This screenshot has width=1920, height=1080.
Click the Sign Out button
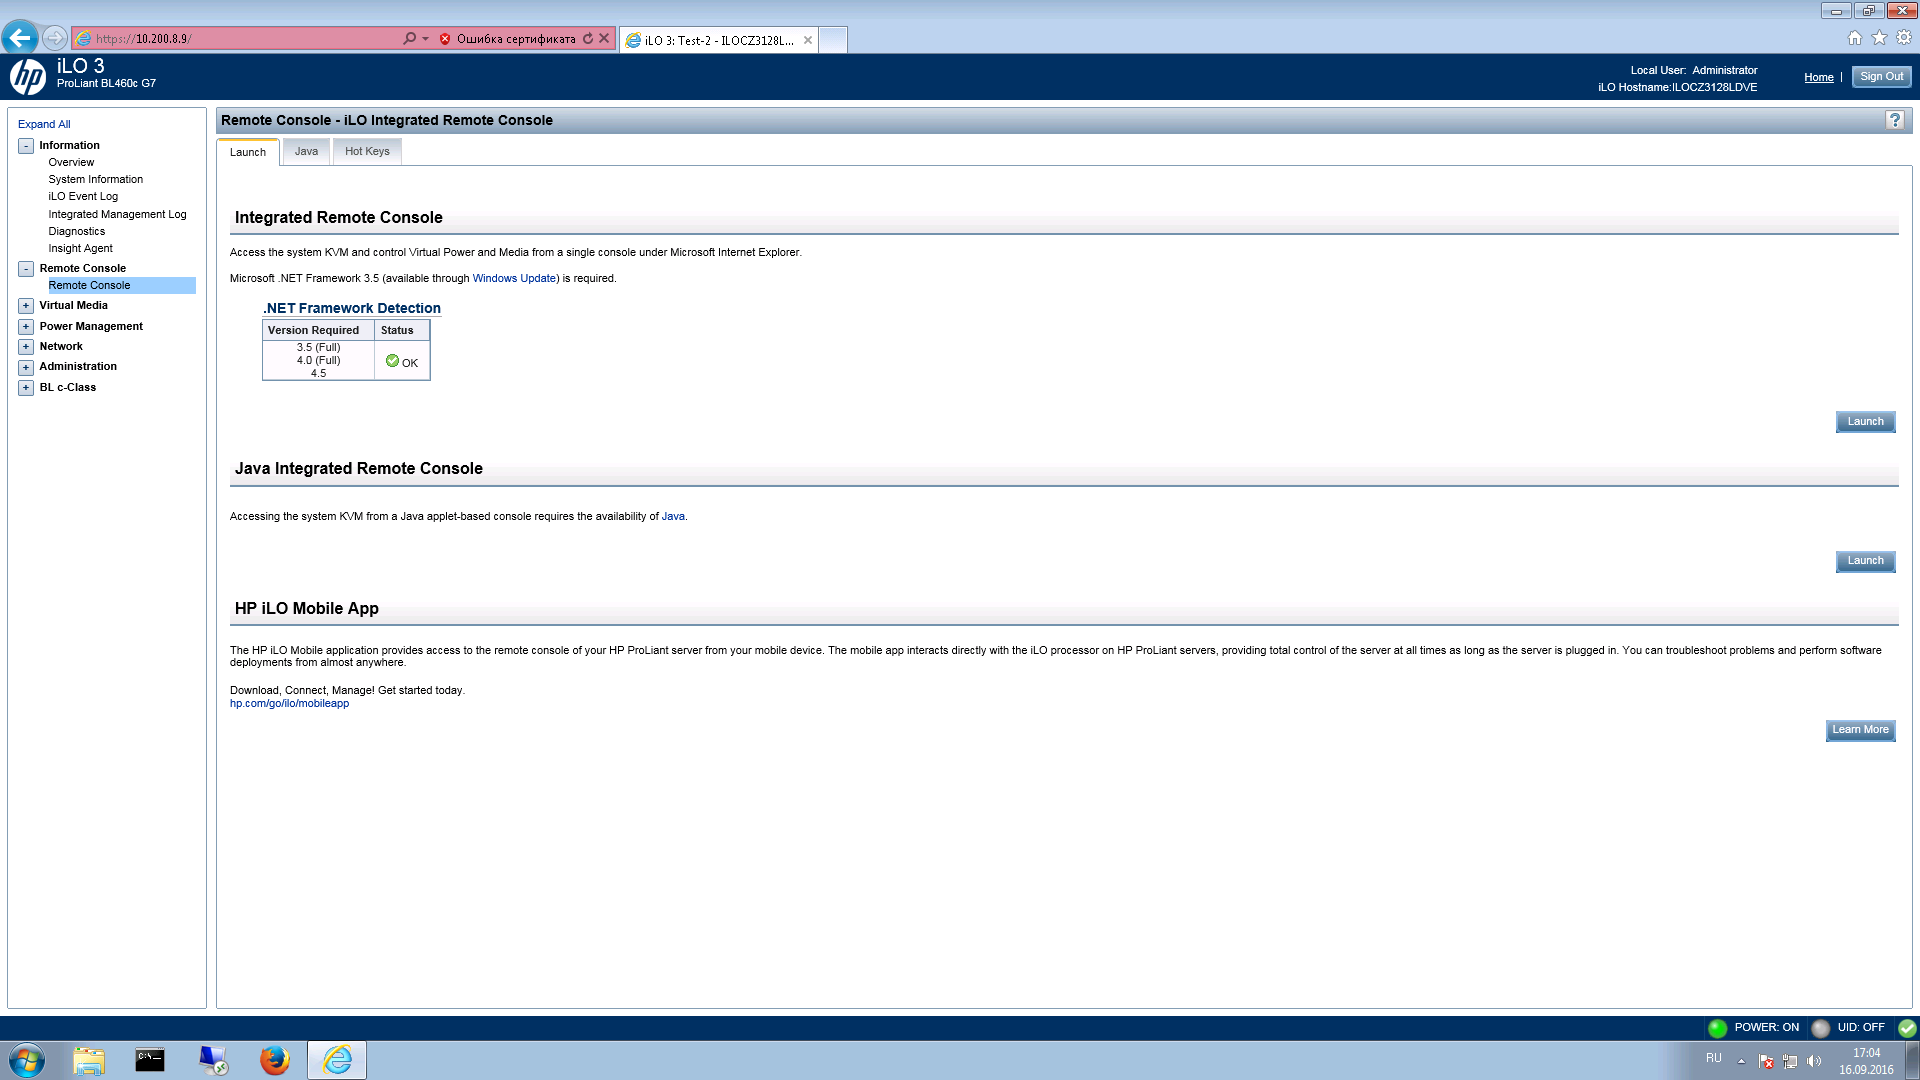coord(1881,77)
